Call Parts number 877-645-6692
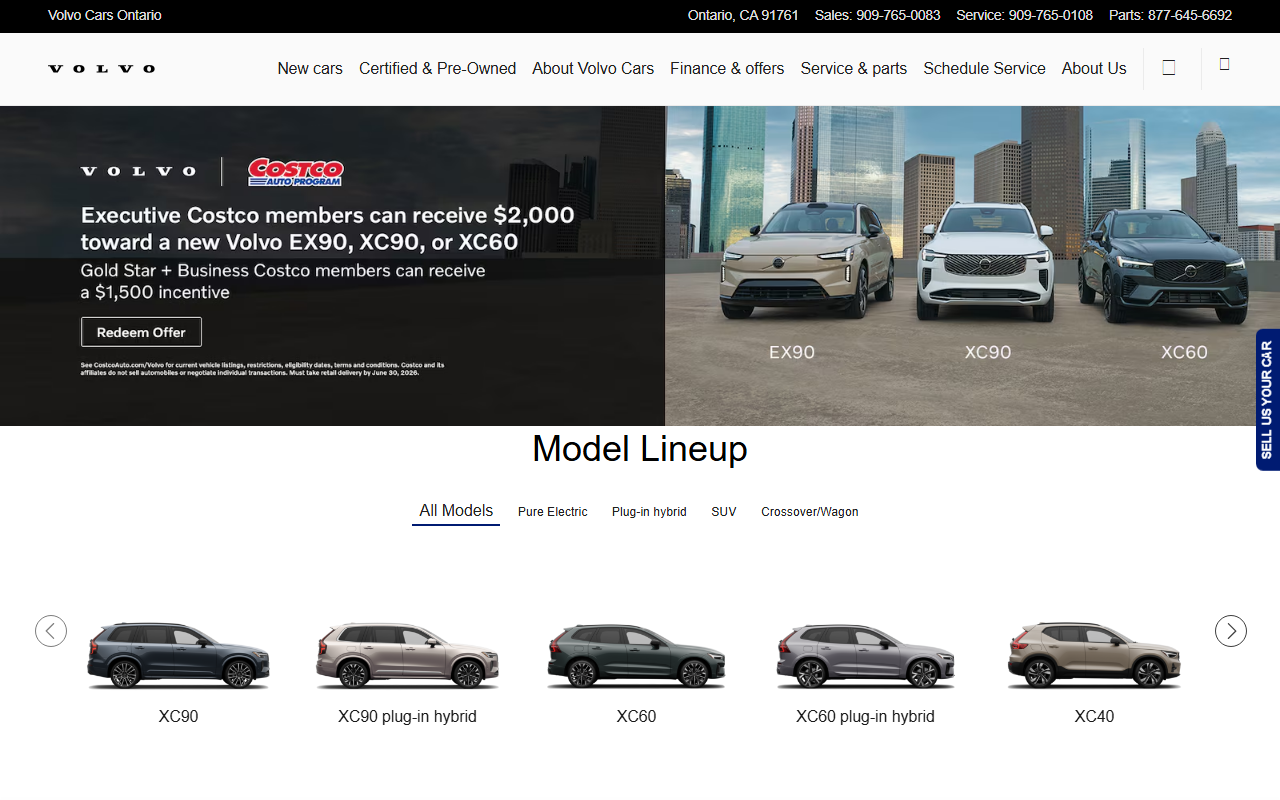Viewport: 1280px width, 800px height. (x=1170, y=15)
